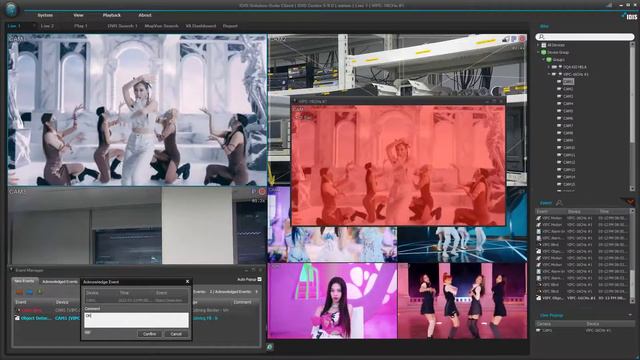Select the bold VIPC Object event row

point(582,298)
